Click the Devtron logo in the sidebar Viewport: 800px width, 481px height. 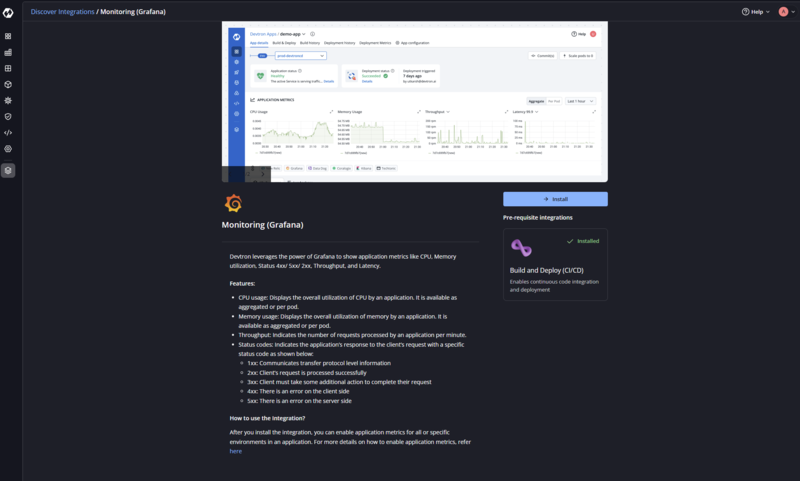point(8,13)
